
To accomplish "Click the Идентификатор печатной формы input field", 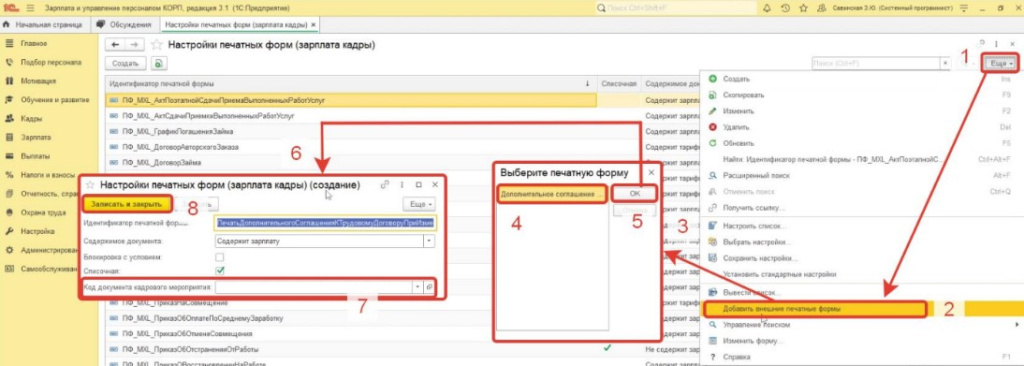I will 325,223.
